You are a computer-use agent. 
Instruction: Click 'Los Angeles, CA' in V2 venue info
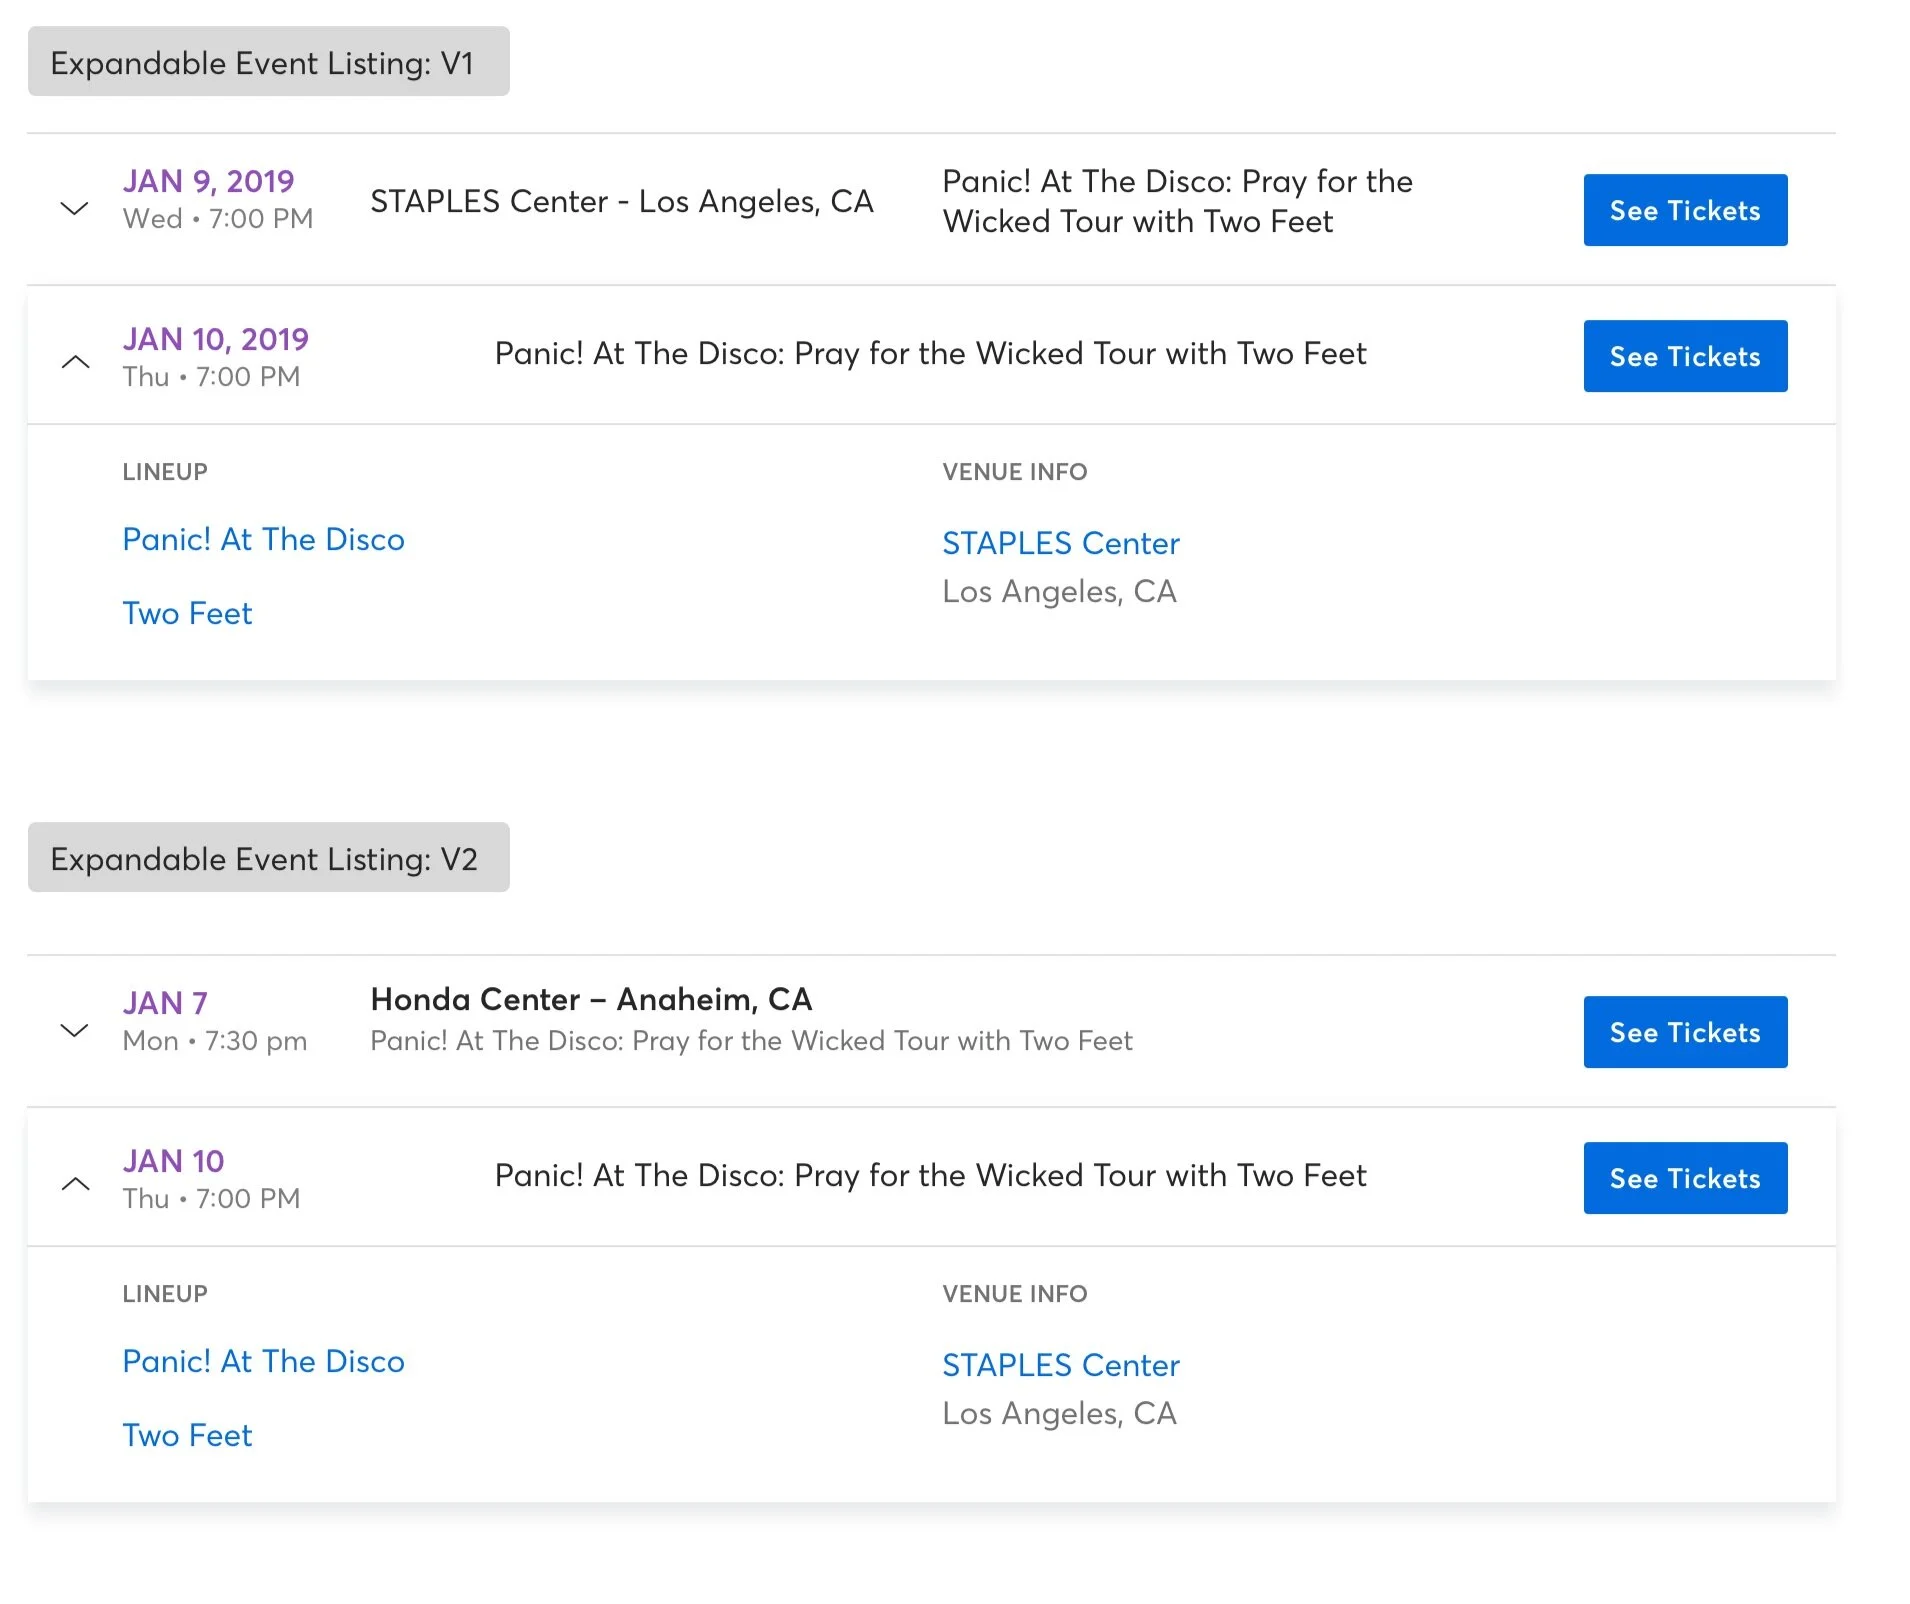point(1060,1414)
